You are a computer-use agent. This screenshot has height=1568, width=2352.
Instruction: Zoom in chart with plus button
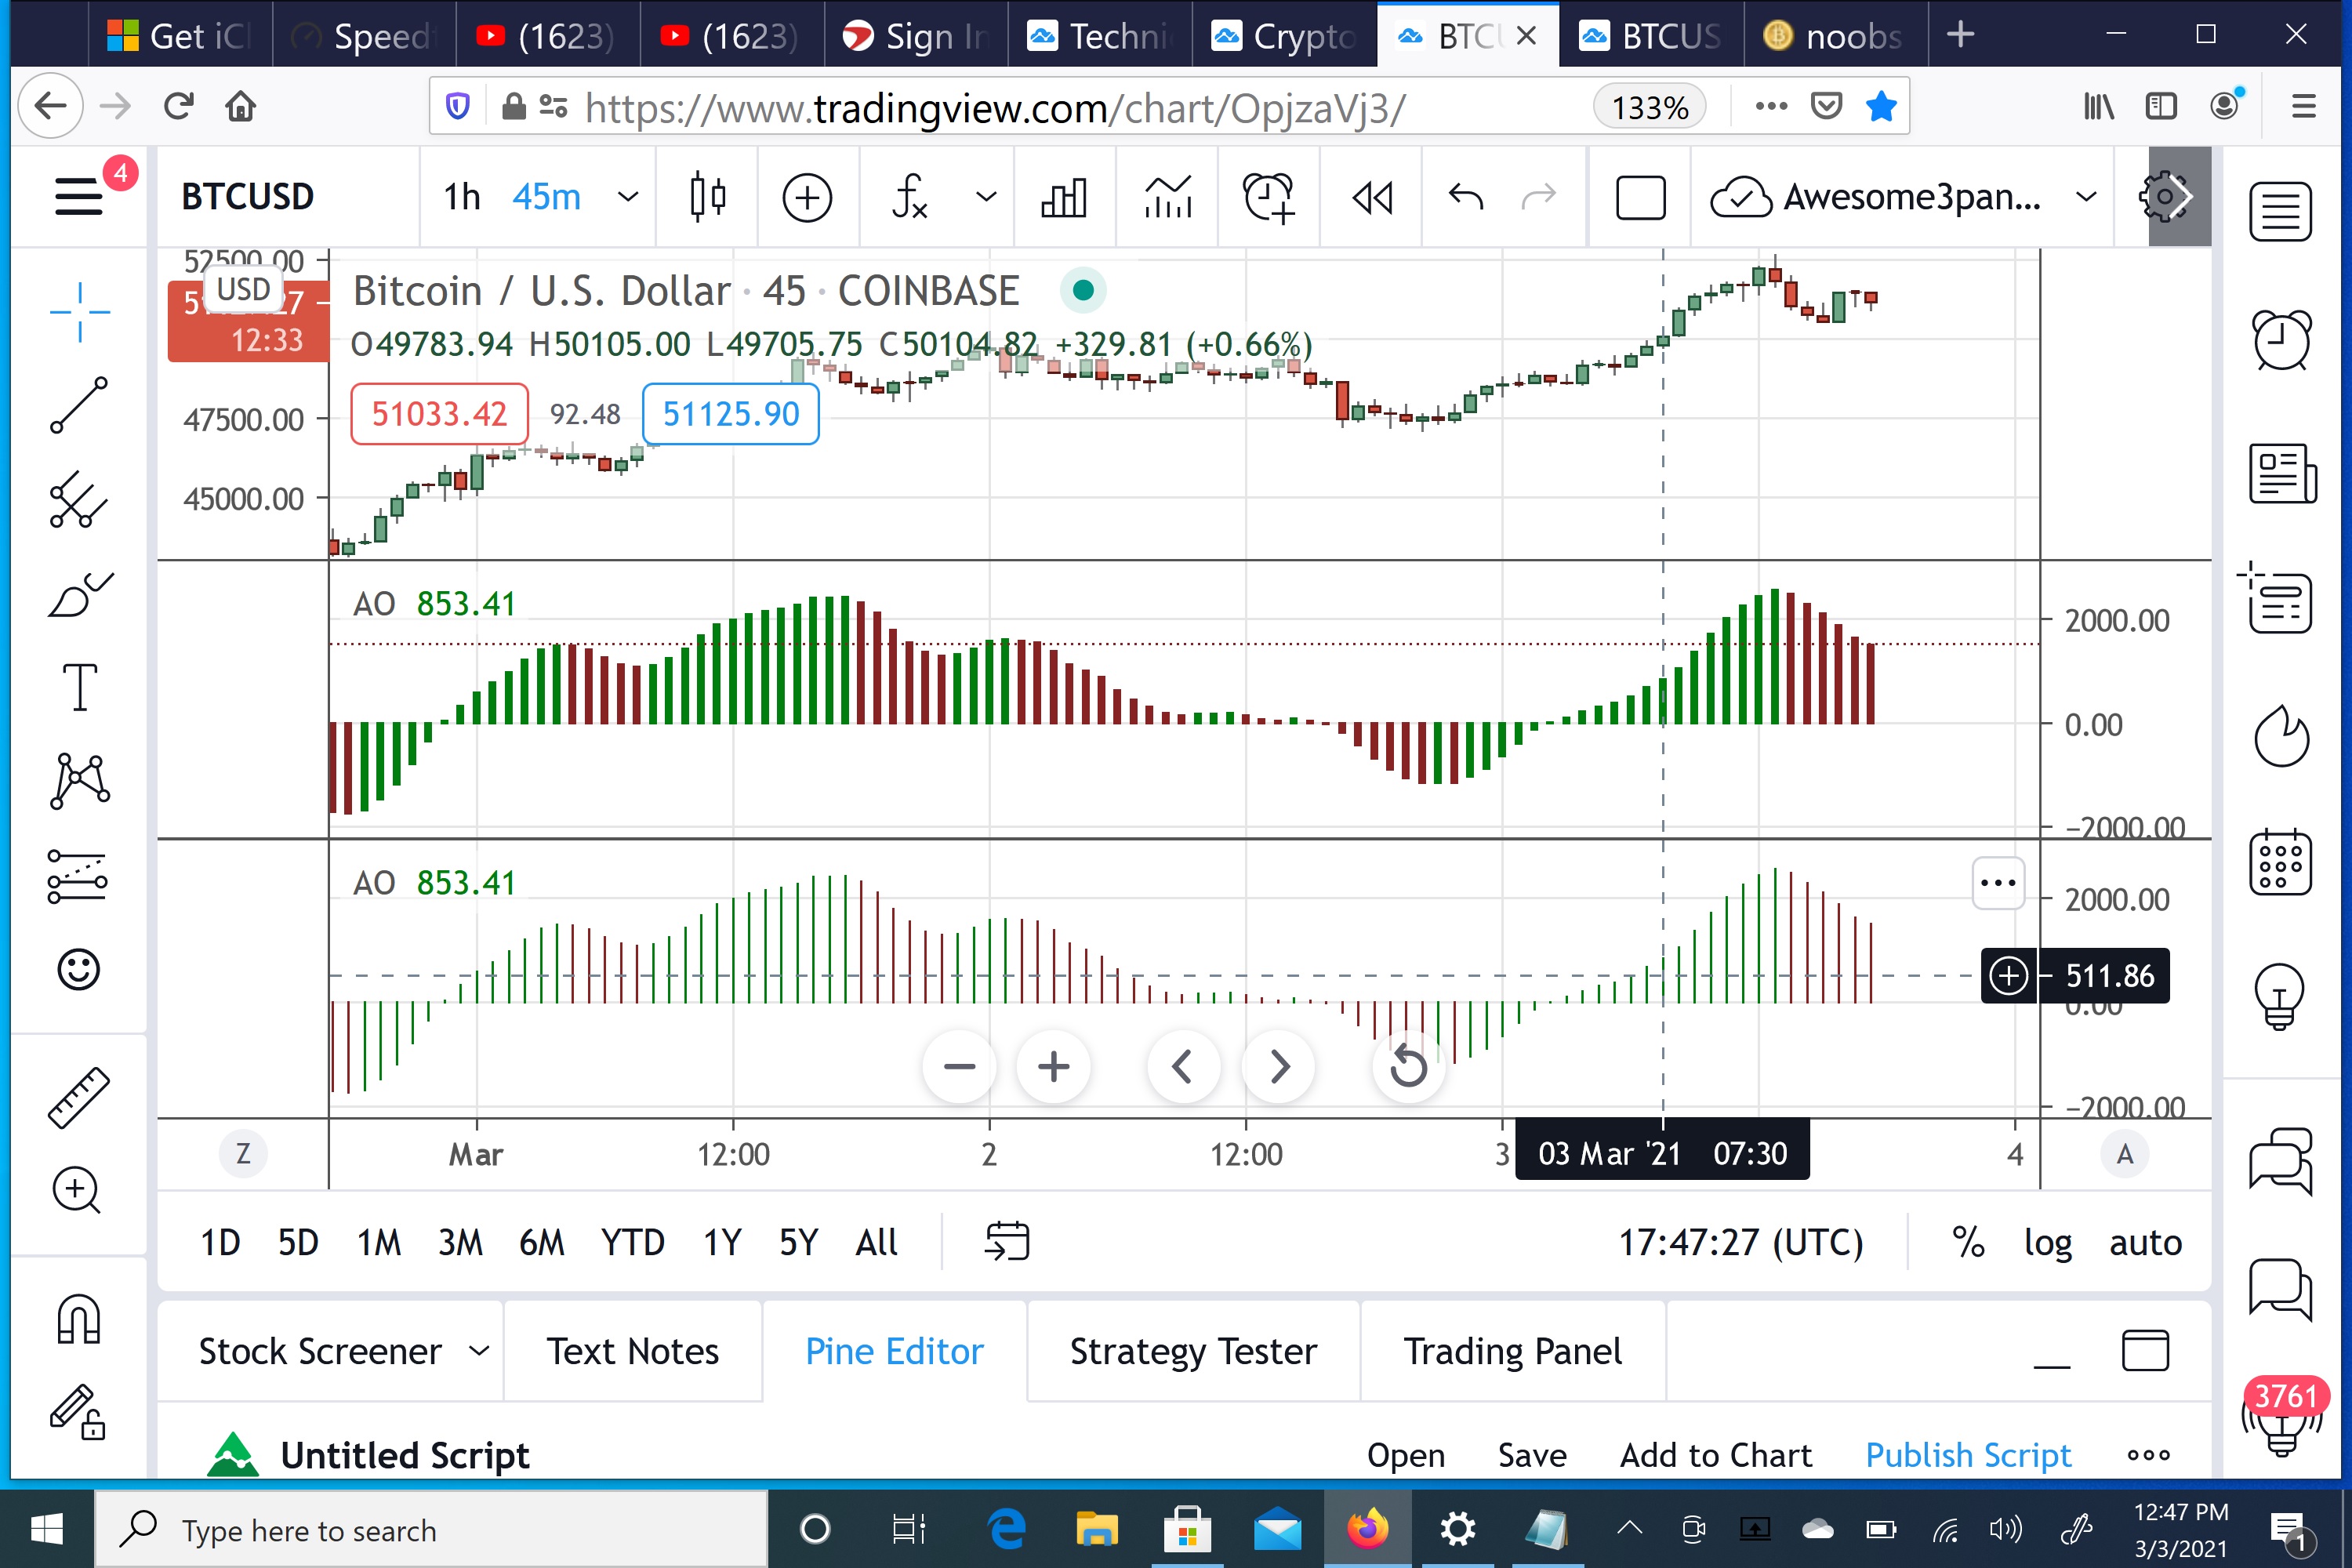pos(1053,1067)
